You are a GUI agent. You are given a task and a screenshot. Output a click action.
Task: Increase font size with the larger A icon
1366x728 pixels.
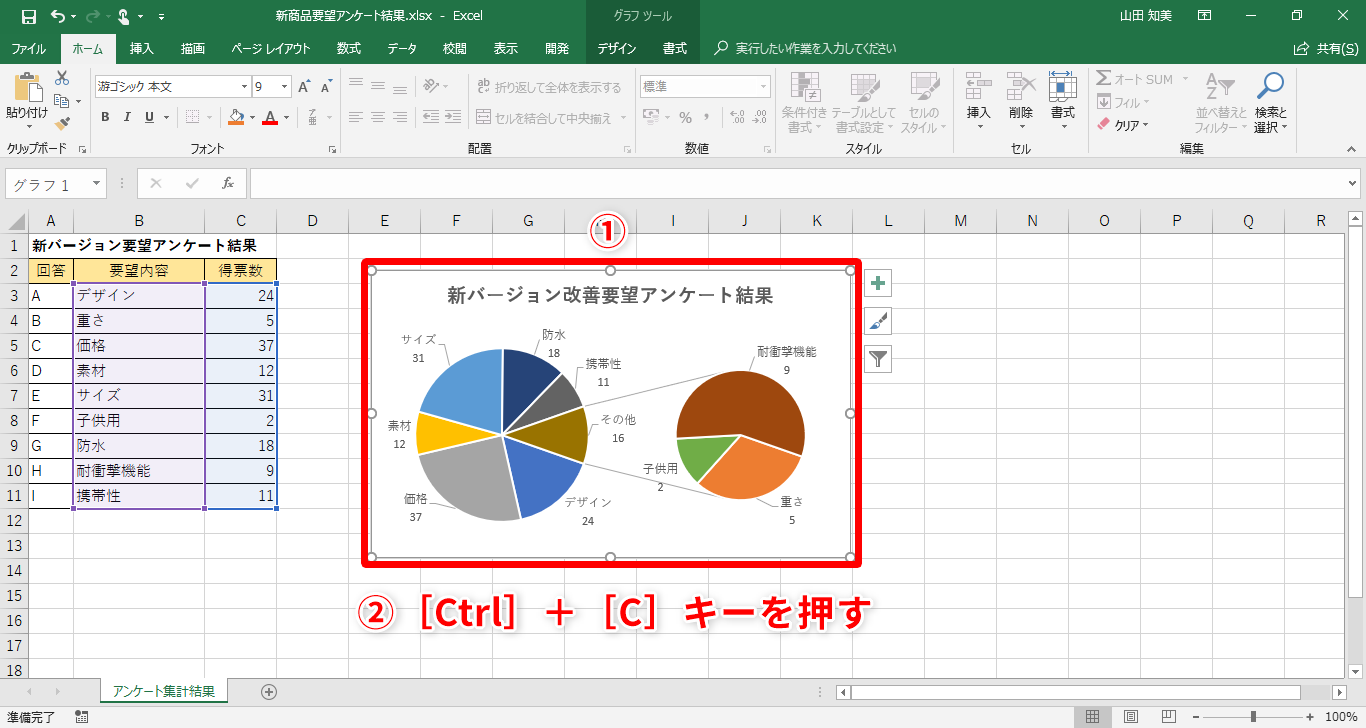tap(304, 87)
